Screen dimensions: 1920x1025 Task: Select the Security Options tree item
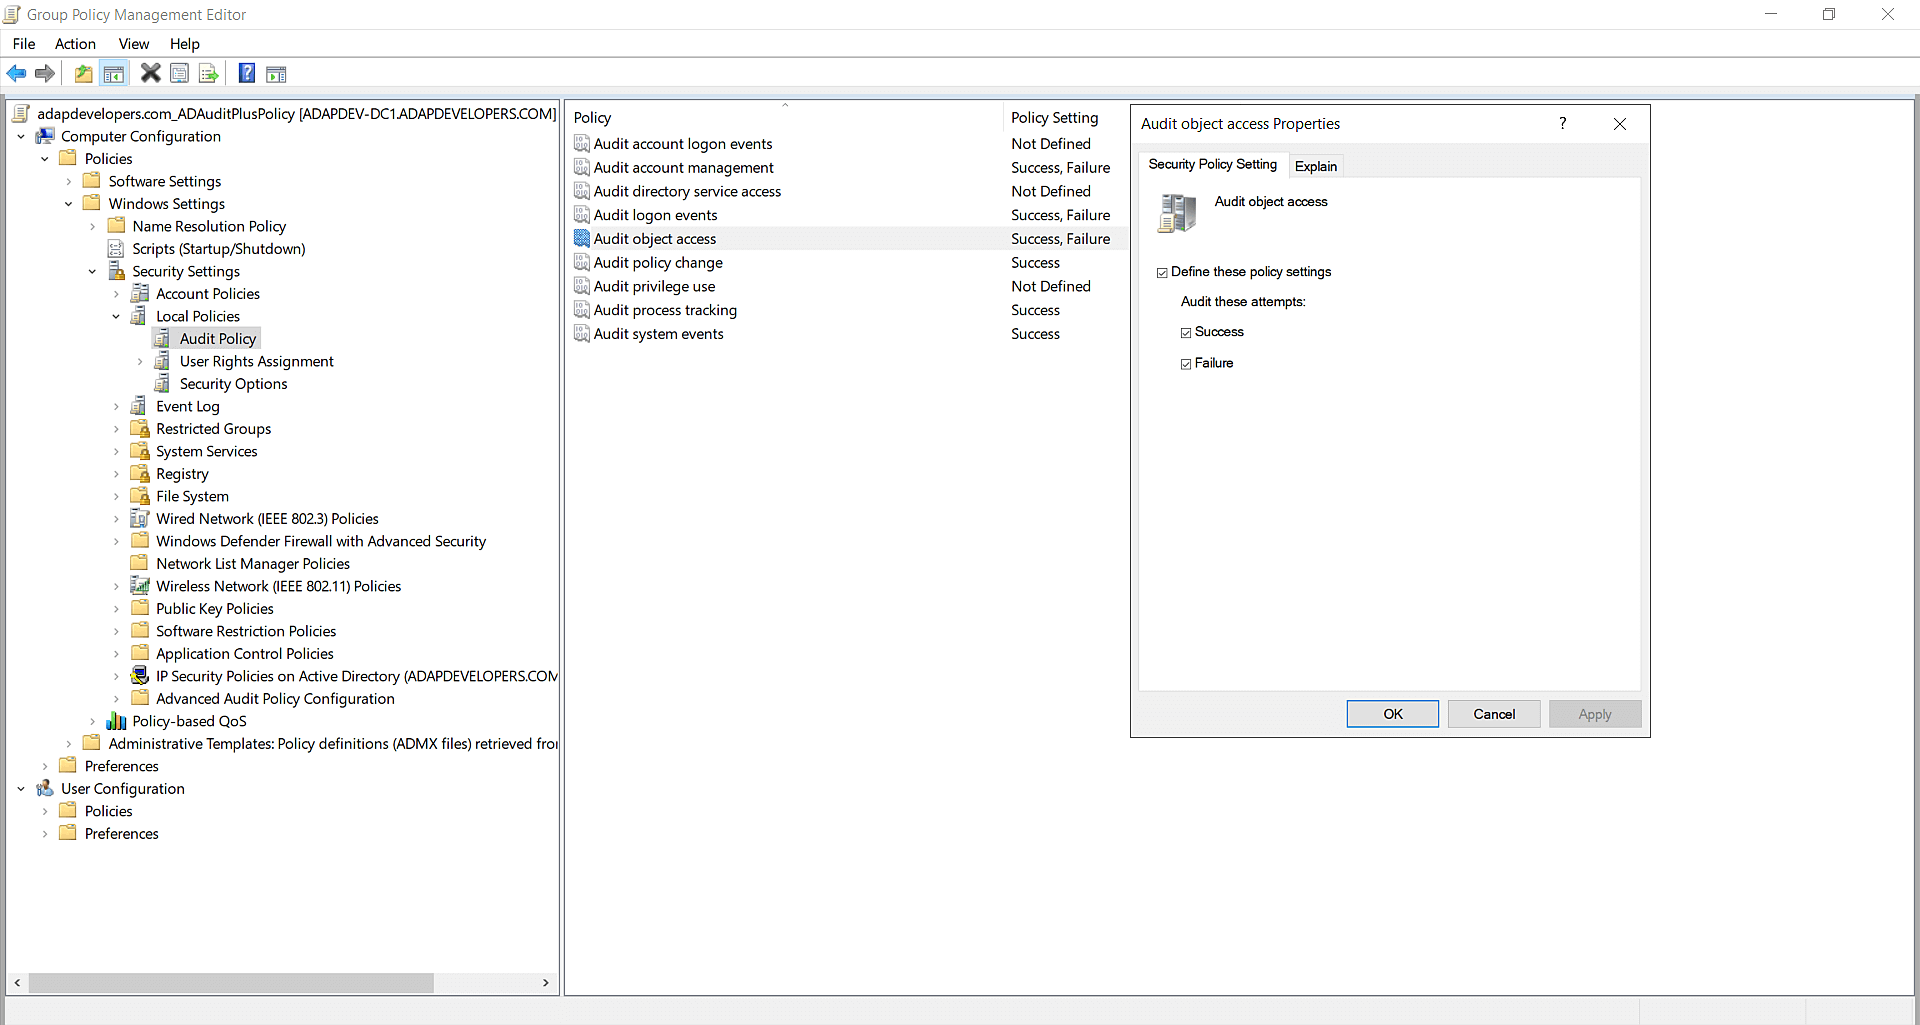[x=233, y=384]
